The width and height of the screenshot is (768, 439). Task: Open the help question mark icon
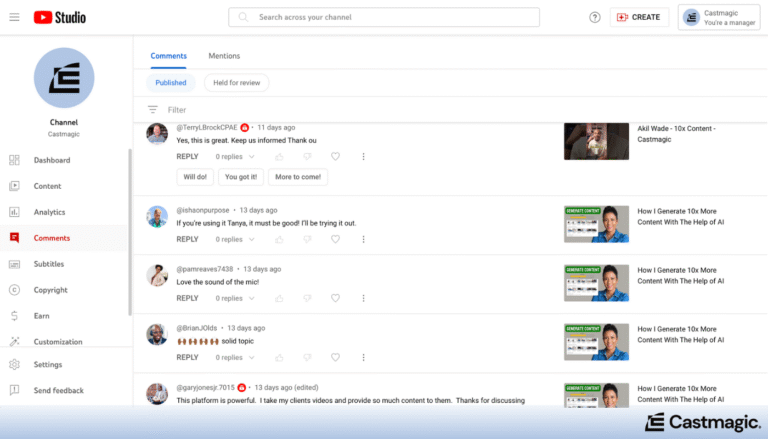pyautogui.click(x=595, y=17)
